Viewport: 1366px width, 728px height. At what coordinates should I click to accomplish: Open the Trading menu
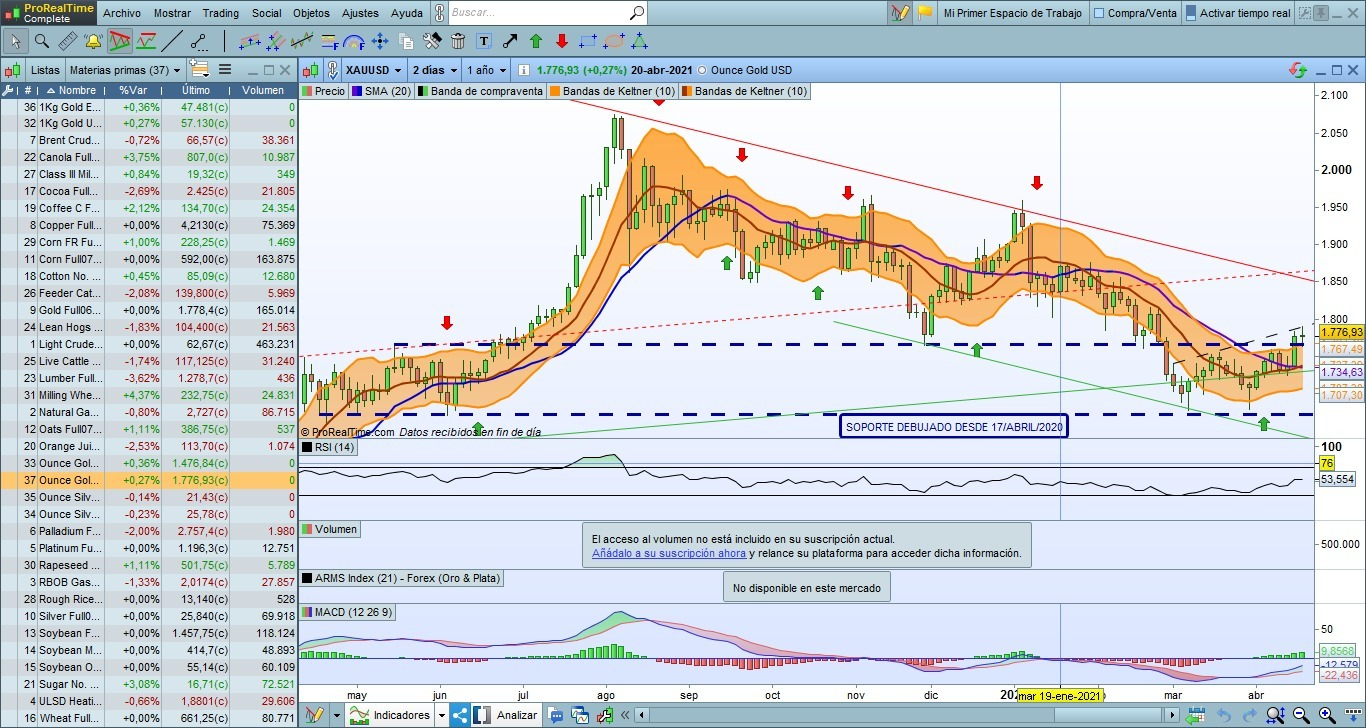tap(220, 14)
